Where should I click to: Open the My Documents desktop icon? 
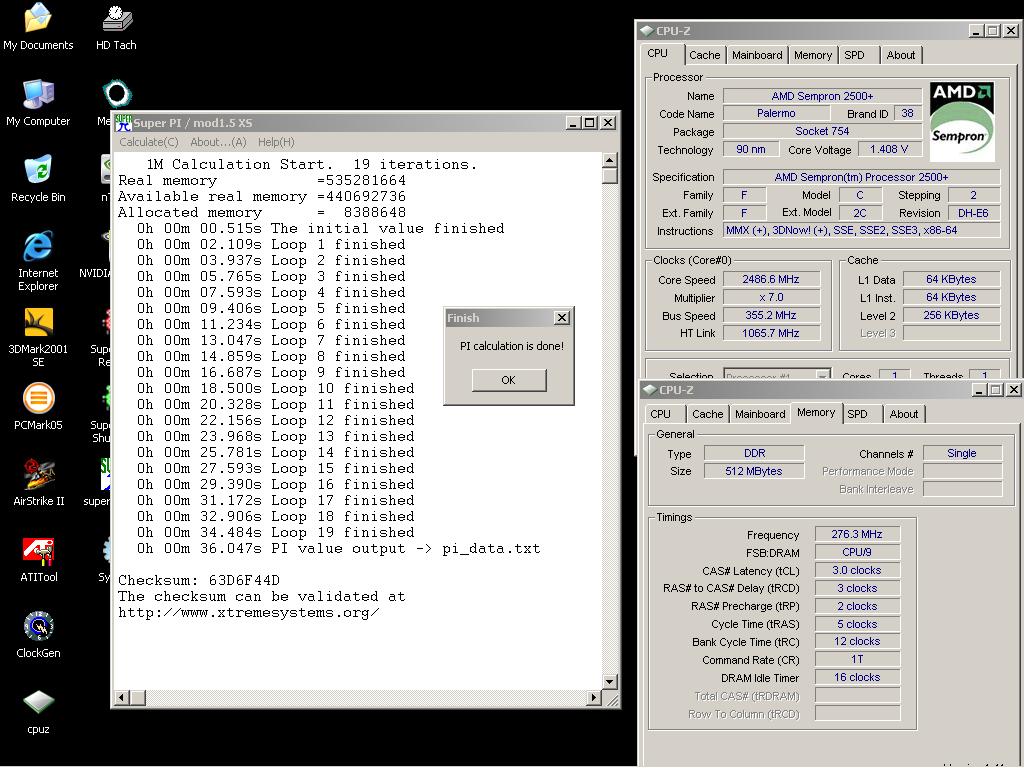pos(38,26)
